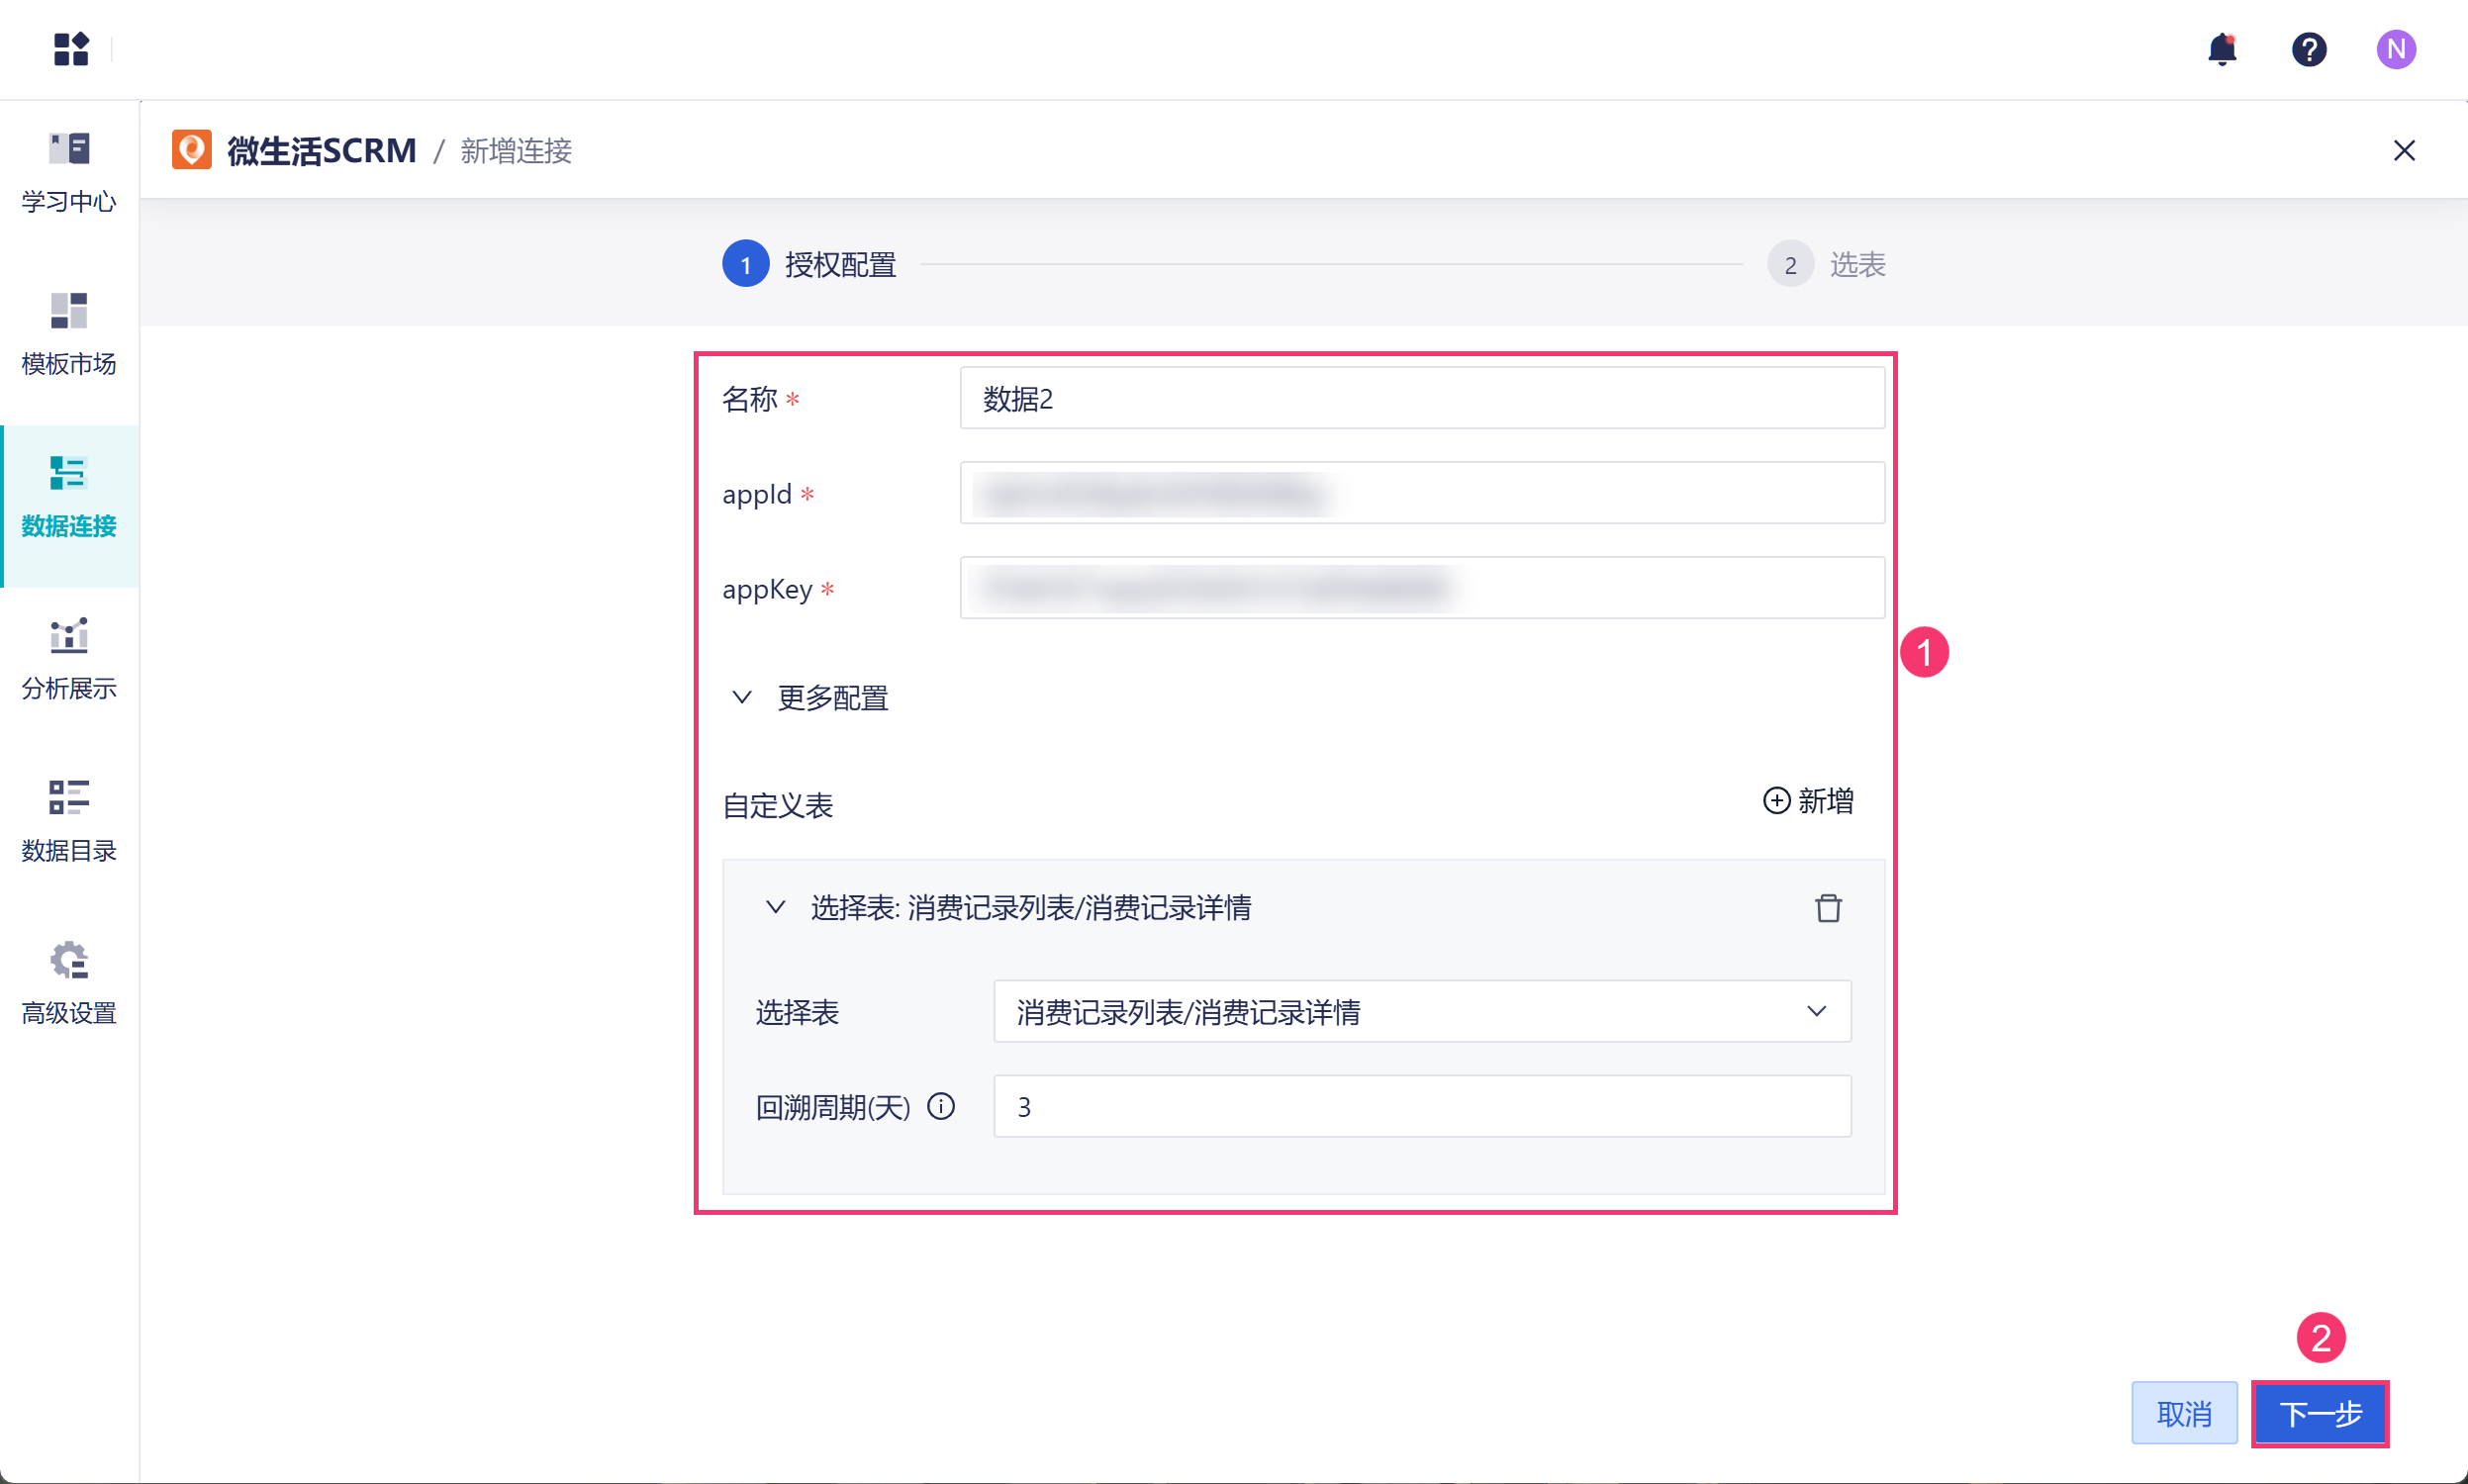Open the user avatar N menu

(2395, 48)
